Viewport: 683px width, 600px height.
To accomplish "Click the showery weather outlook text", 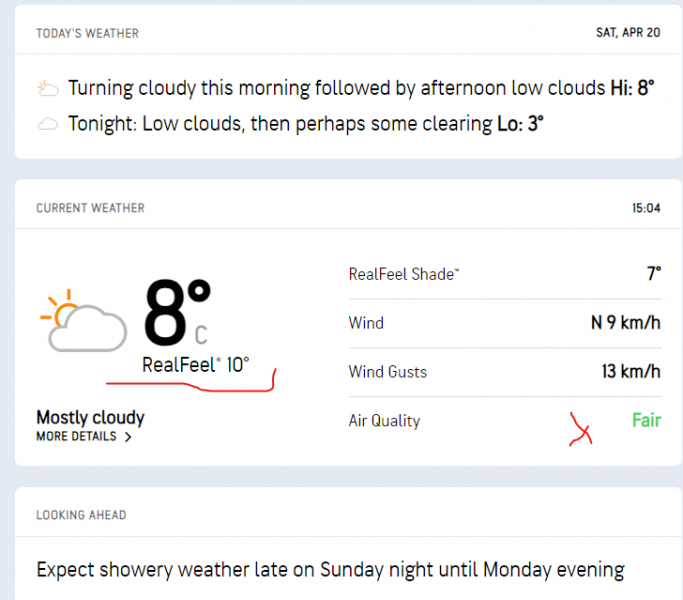I will [330, 570].
